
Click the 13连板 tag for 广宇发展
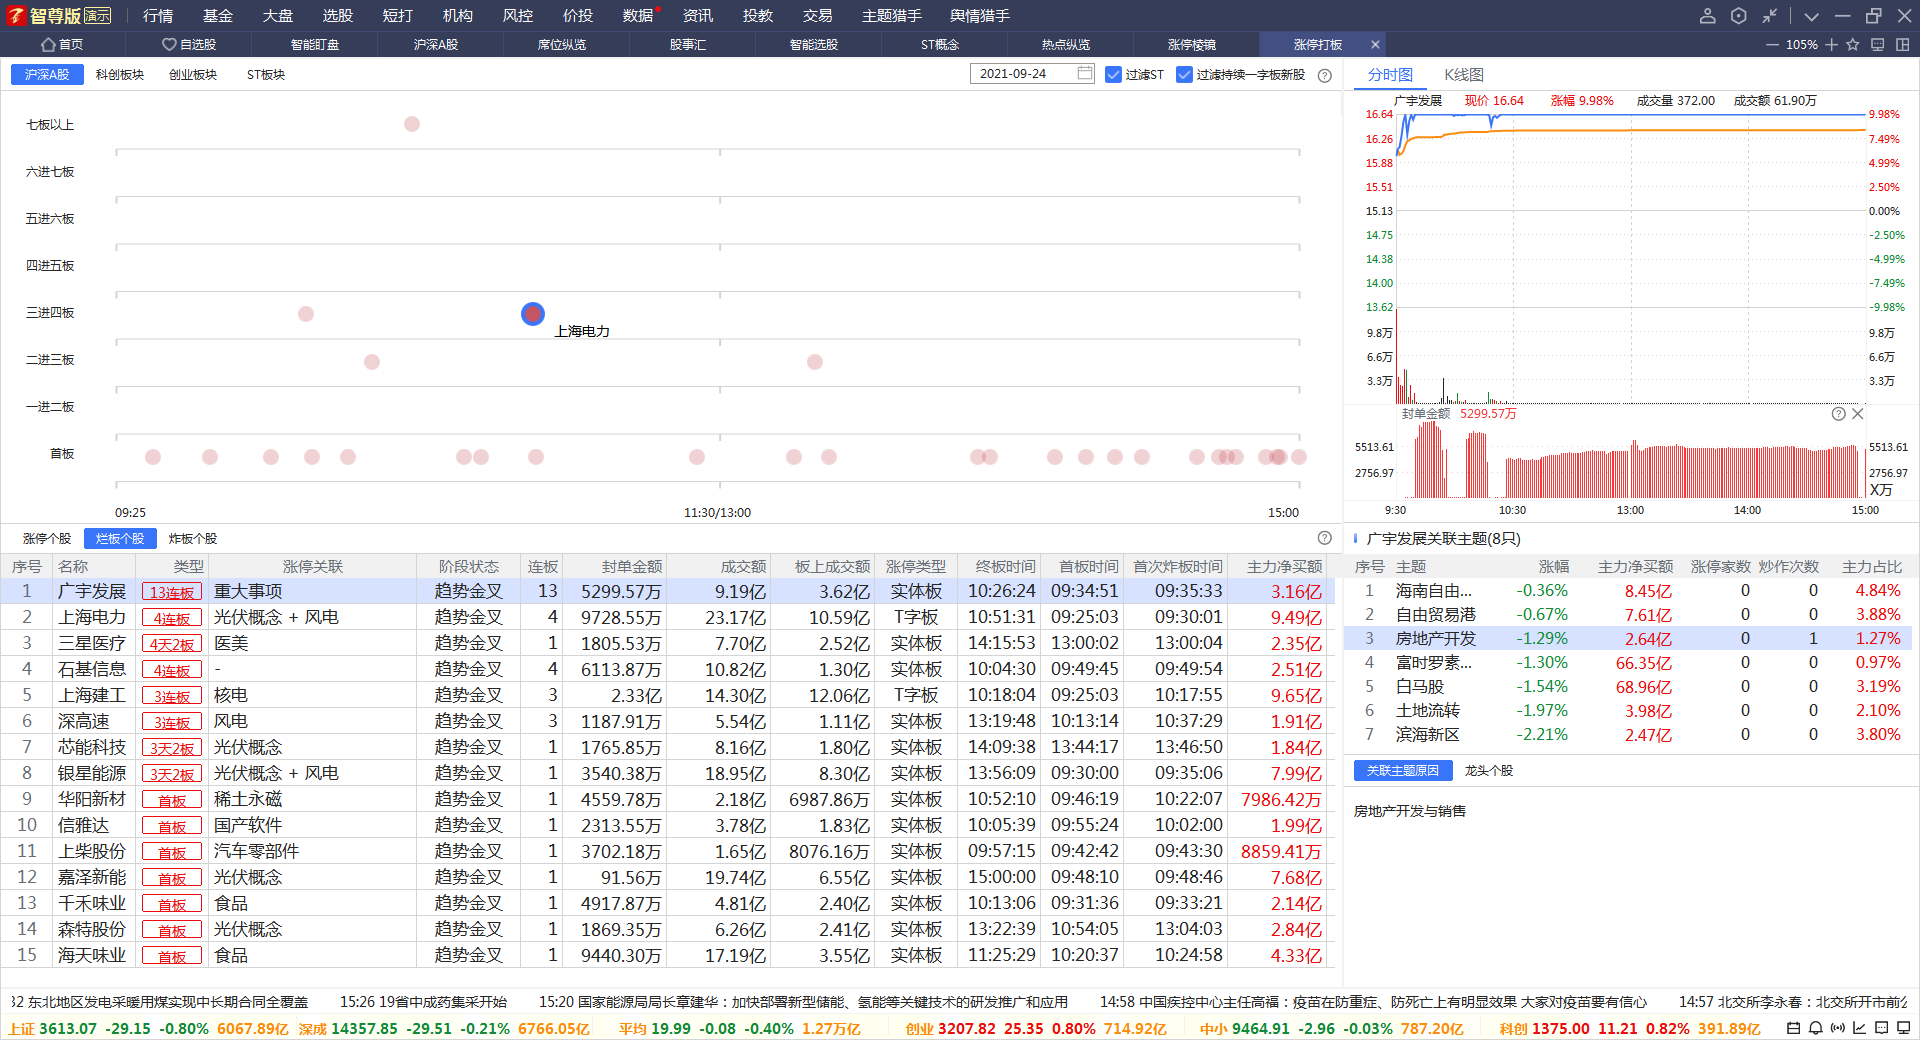(x=172, y=592)
